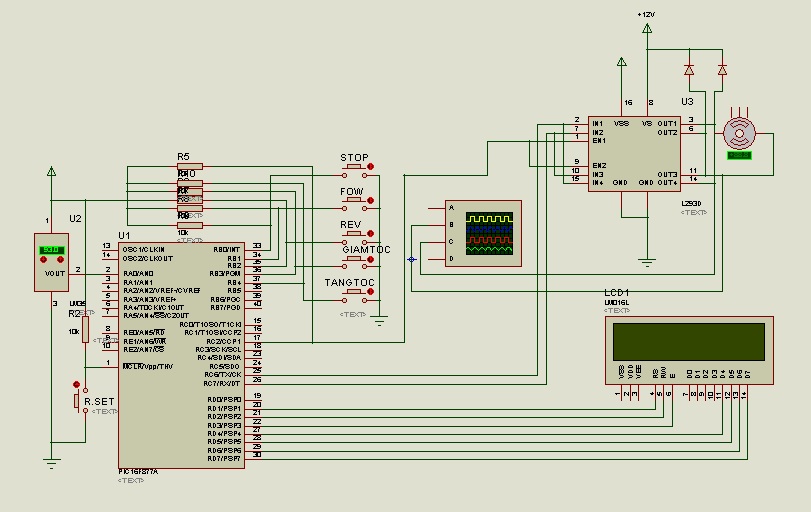The height and width of the screenshot is (512, 811).
Task: Select the ground symbol below the R.SET button
Action: [x=52, y=463]
